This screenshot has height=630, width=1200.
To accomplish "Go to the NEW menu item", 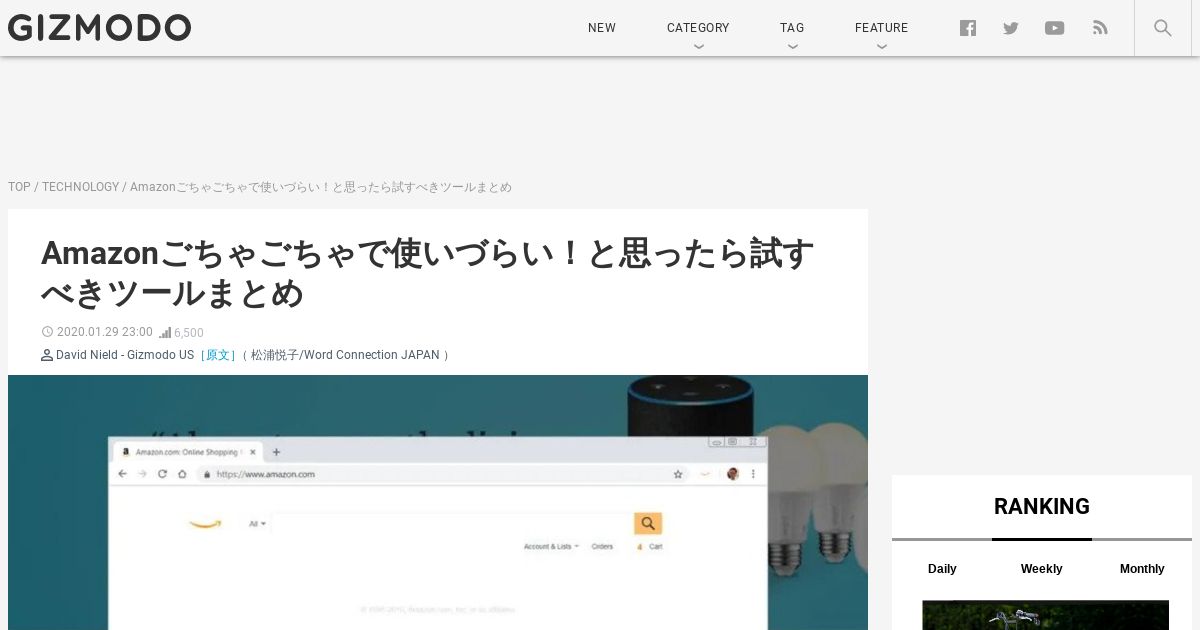I will pos(602,28).
